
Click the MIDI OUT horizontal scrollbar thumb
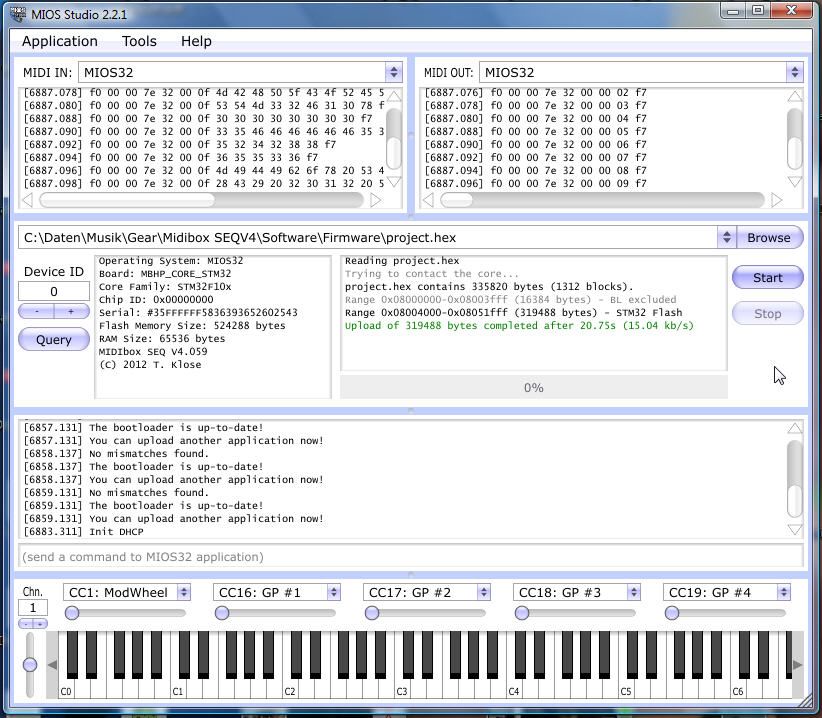pos(456,200)
